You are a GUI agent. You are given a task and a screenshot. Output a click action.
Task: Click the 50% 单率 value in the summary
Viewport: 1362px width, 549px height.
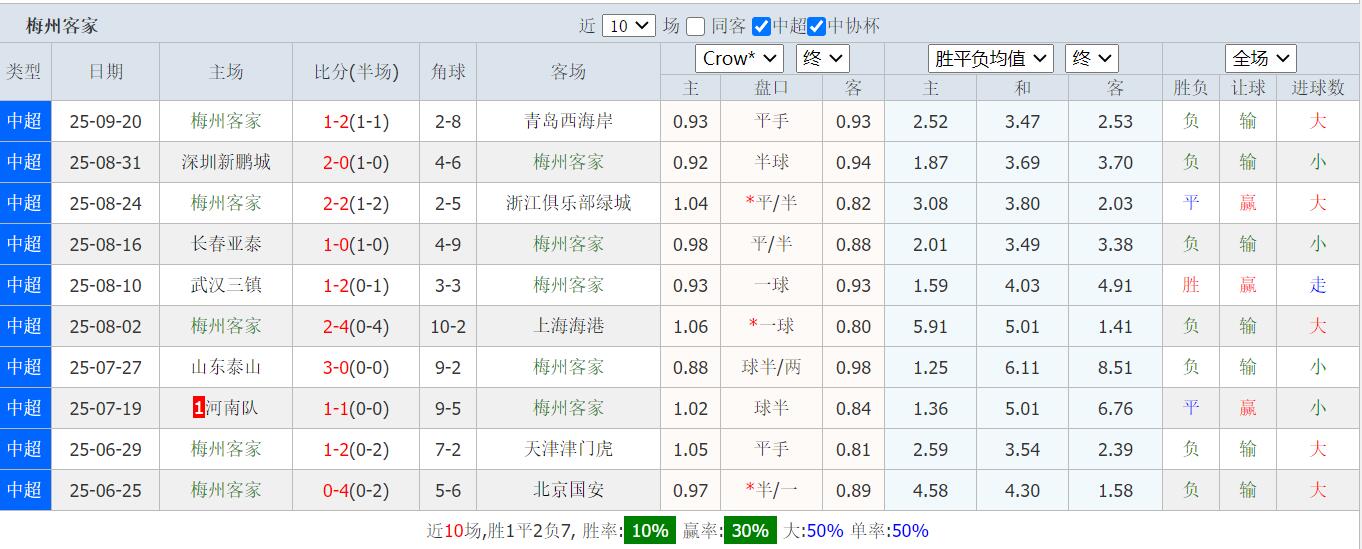pyautogui.click(x=909, y=531)
